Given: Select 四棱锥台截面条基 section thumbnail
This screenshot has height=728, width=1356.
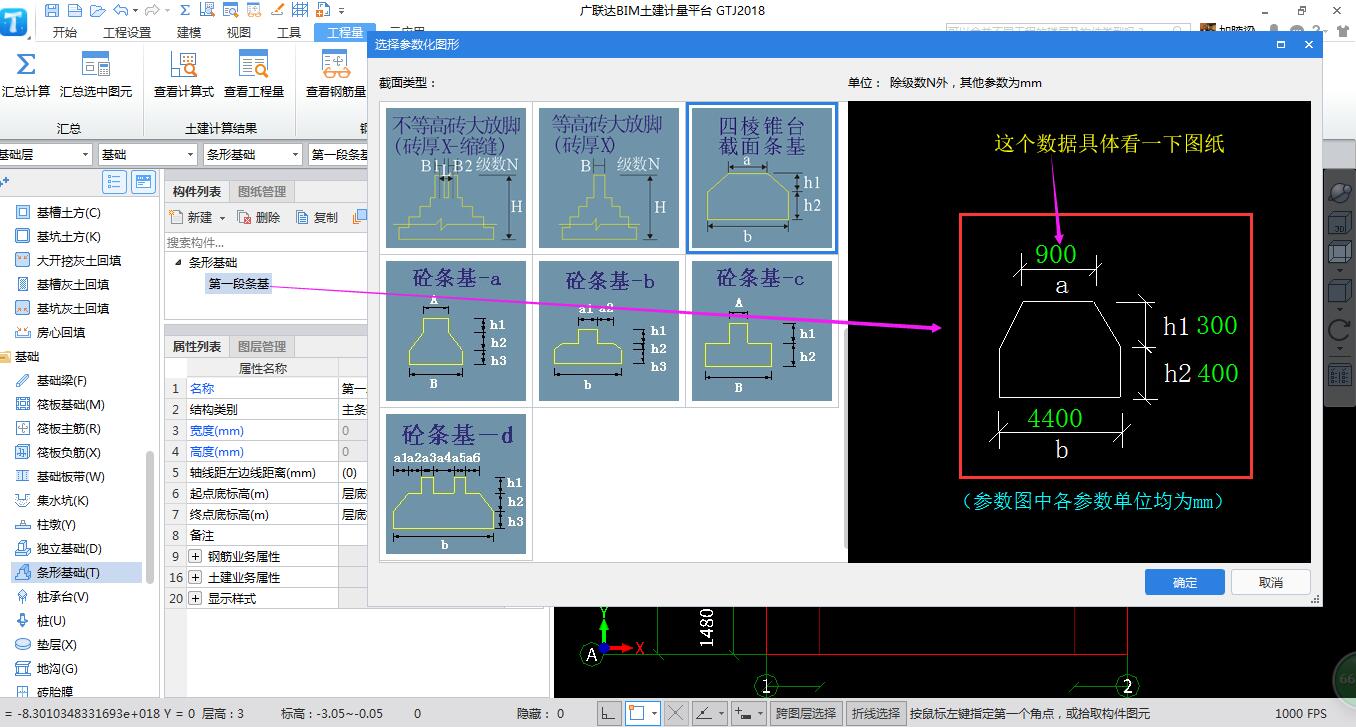Looking at the screenshot, I should 762,178.
